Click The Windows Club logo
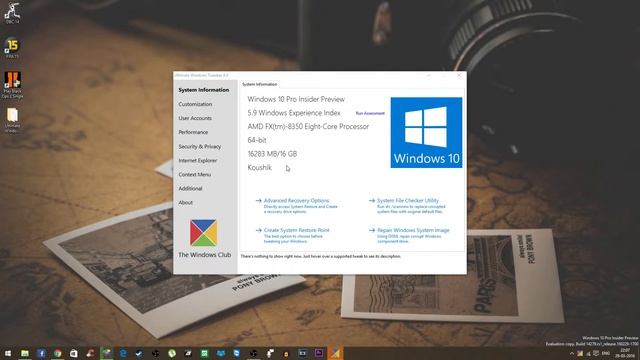The image size is (640, 360). tap(203, 233)
